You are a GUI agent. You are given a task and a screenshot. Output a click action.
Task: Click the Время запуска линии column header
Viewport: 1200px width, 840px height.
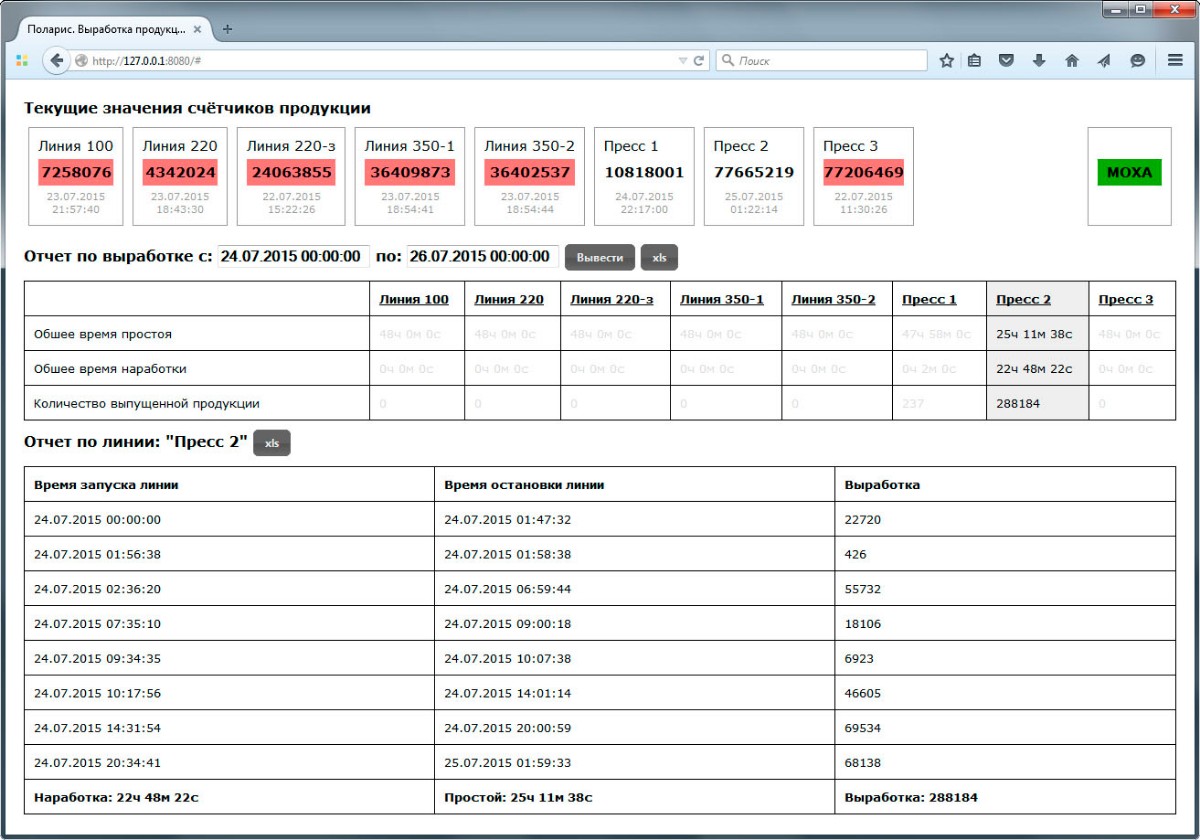click(107, 485)
